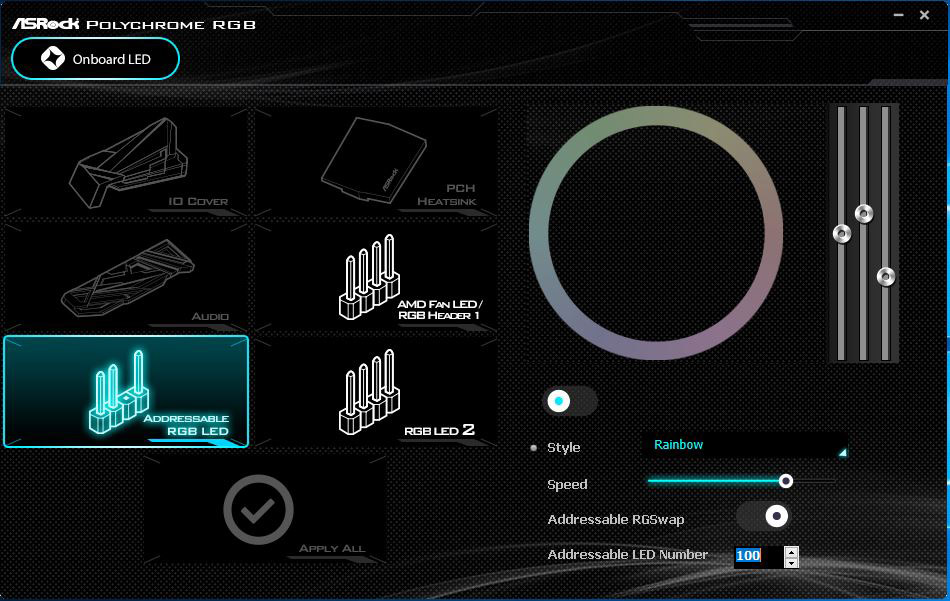
Task: Close the Polychrome RGB window
Action: coord(925,15)
